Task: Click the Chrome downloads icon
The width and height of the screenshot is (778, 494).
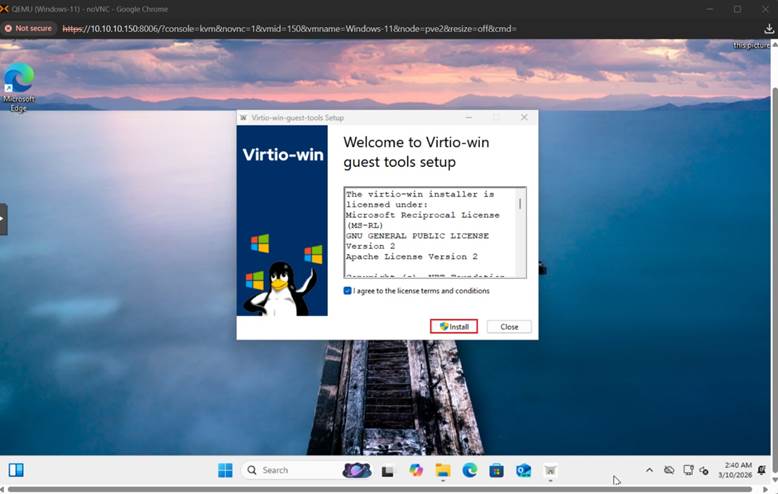Action: coord(768,28)
